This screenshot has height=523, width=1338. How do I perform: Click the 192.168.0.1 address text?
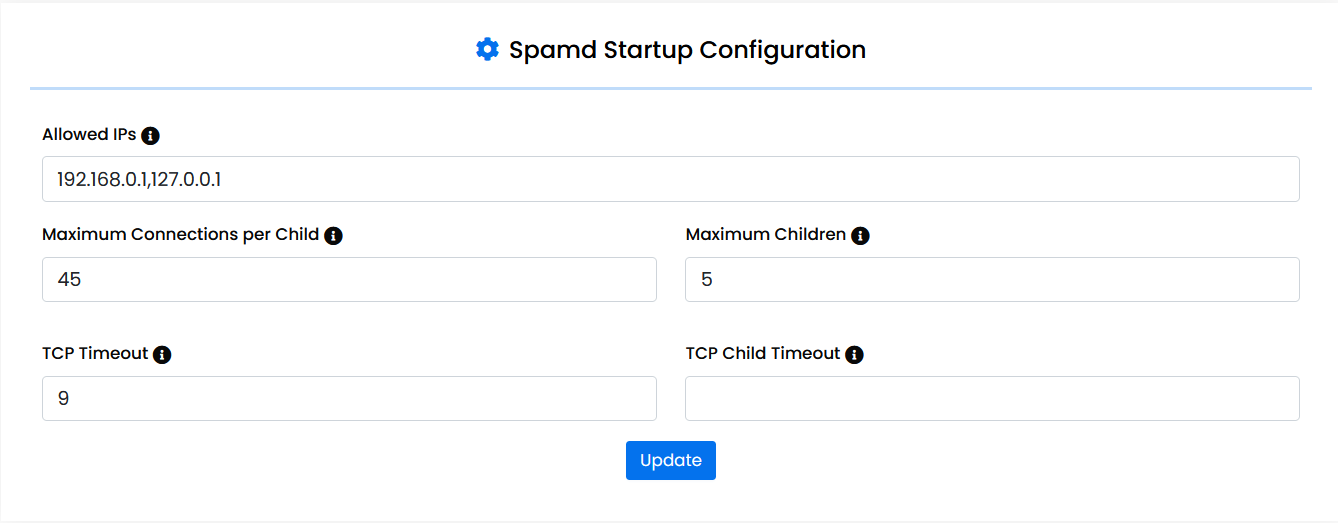tap(102, 180)
